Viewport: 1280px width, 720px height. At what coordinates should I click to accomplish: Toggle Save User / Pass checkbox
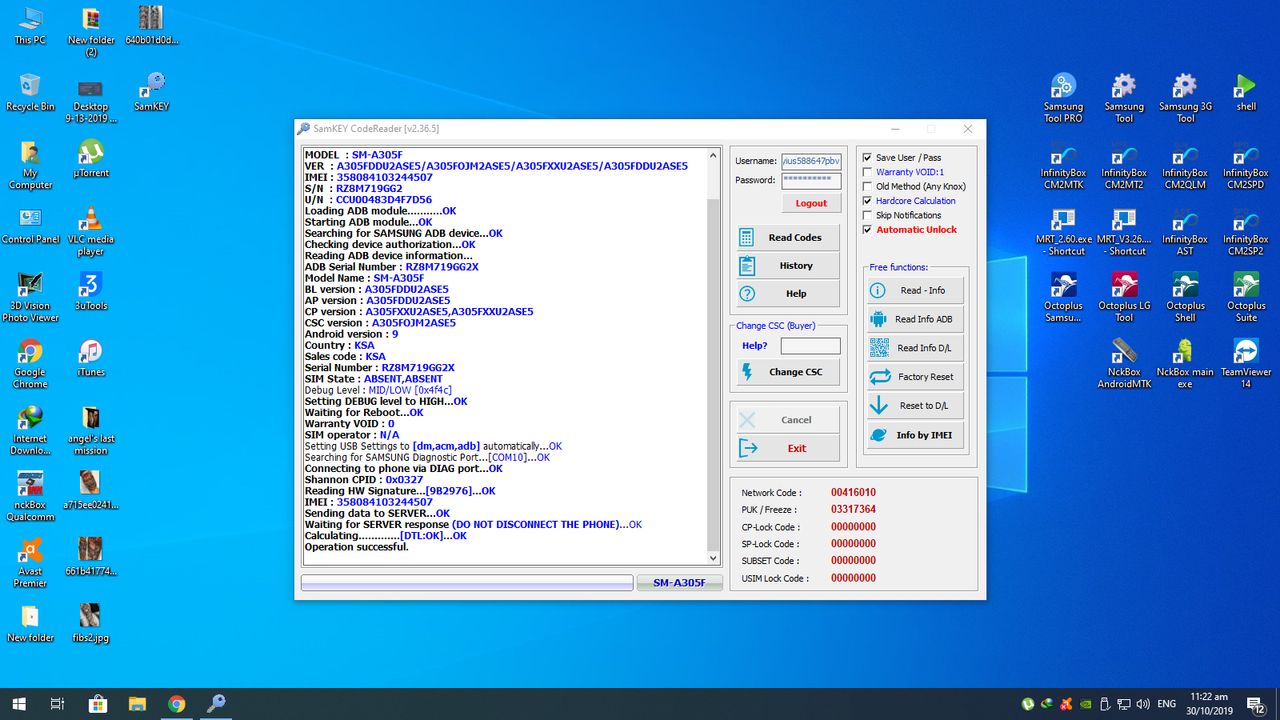pyautogui.click(x=868, y=158)
